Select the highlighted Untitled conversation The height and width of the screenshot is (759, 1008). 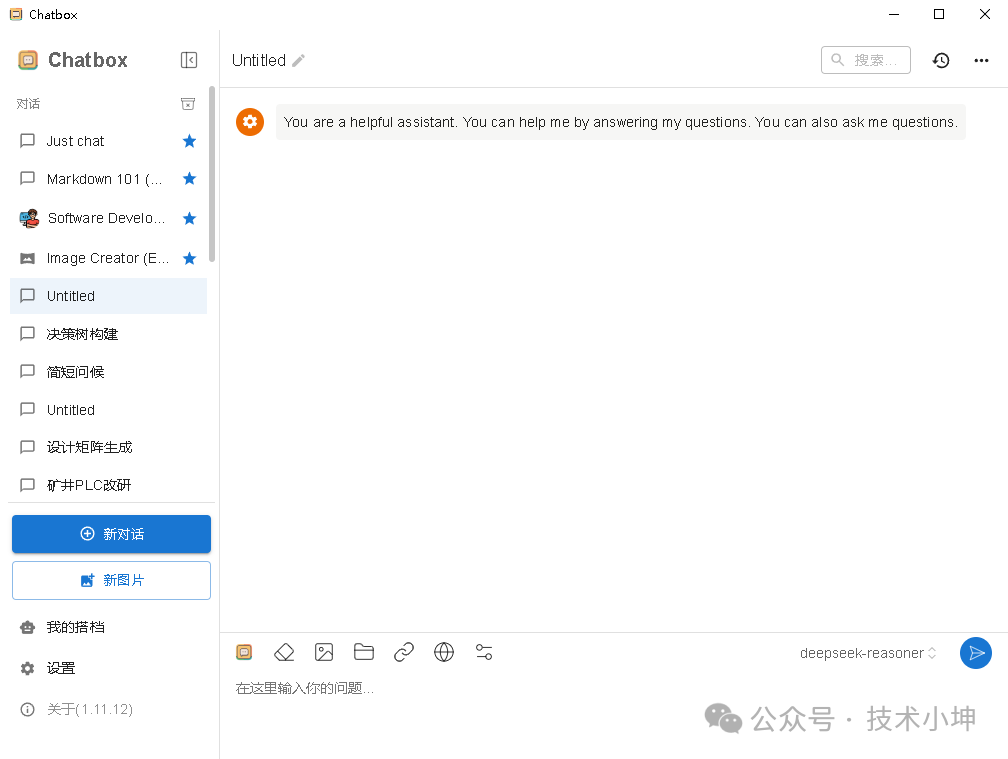(108, 296)
